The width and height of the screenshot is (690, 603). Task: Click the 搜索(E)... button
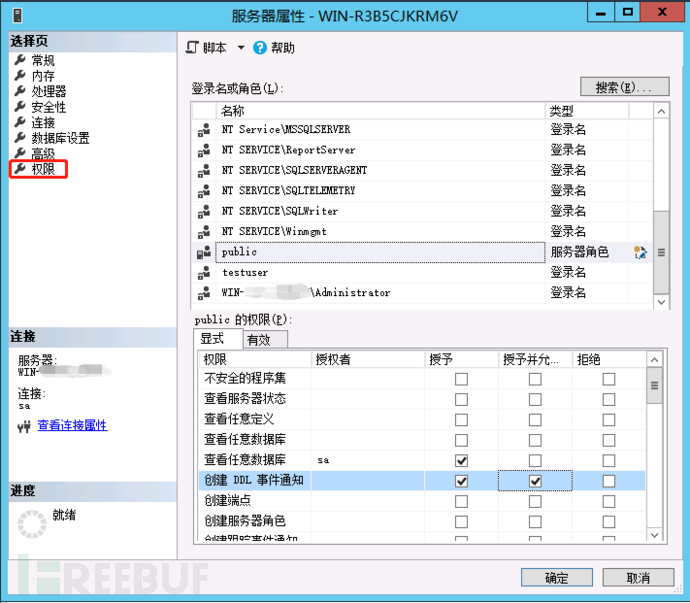pos(624,87)
